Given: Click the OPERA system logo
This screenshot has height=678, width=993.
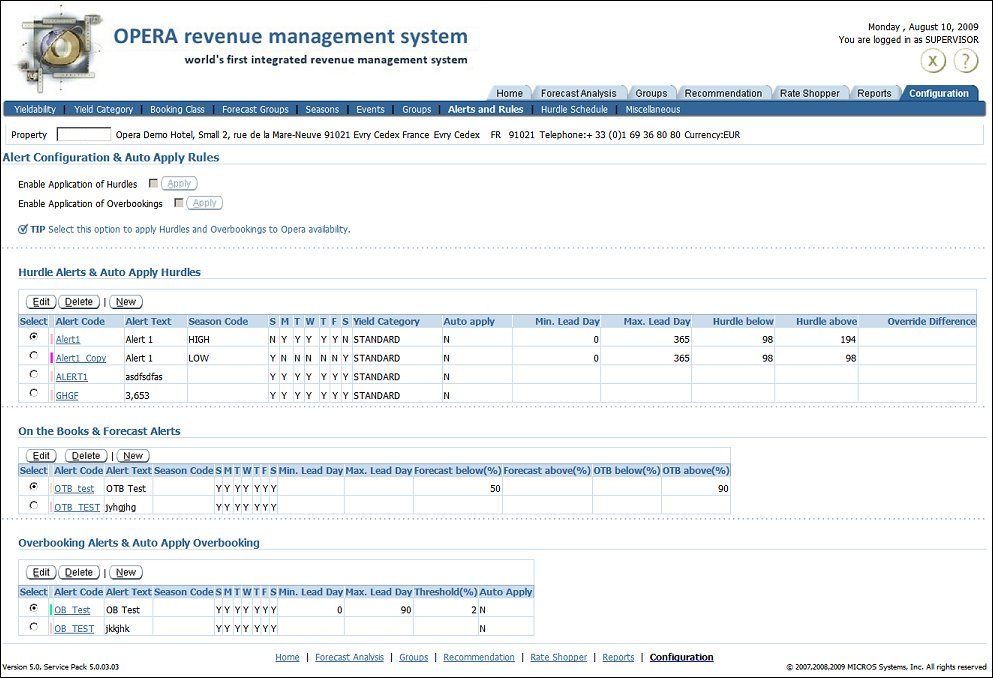Looking at the screenshot, I should (x=58, y=48).
